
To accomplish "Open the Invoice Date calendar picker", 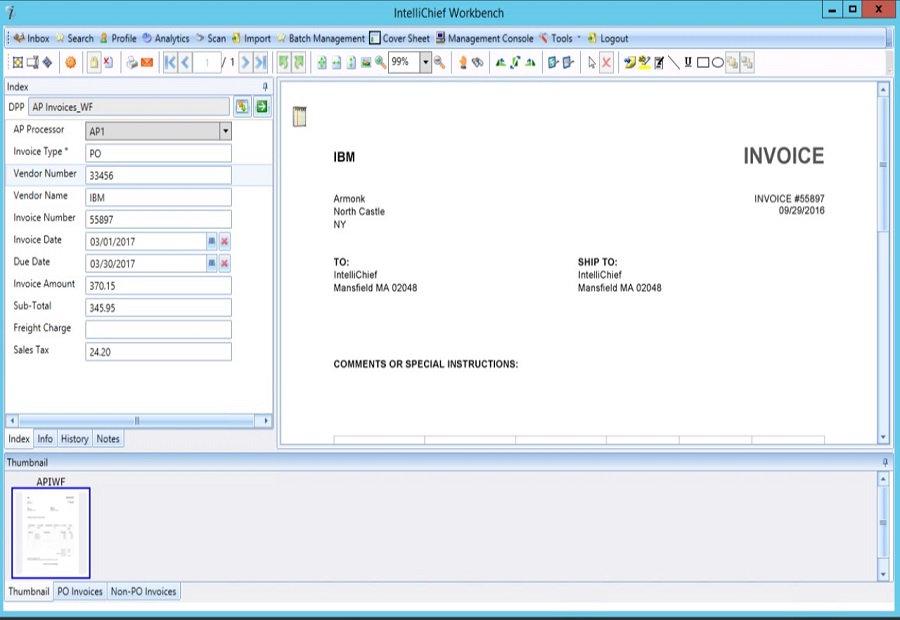I will (x=211, y=242).
